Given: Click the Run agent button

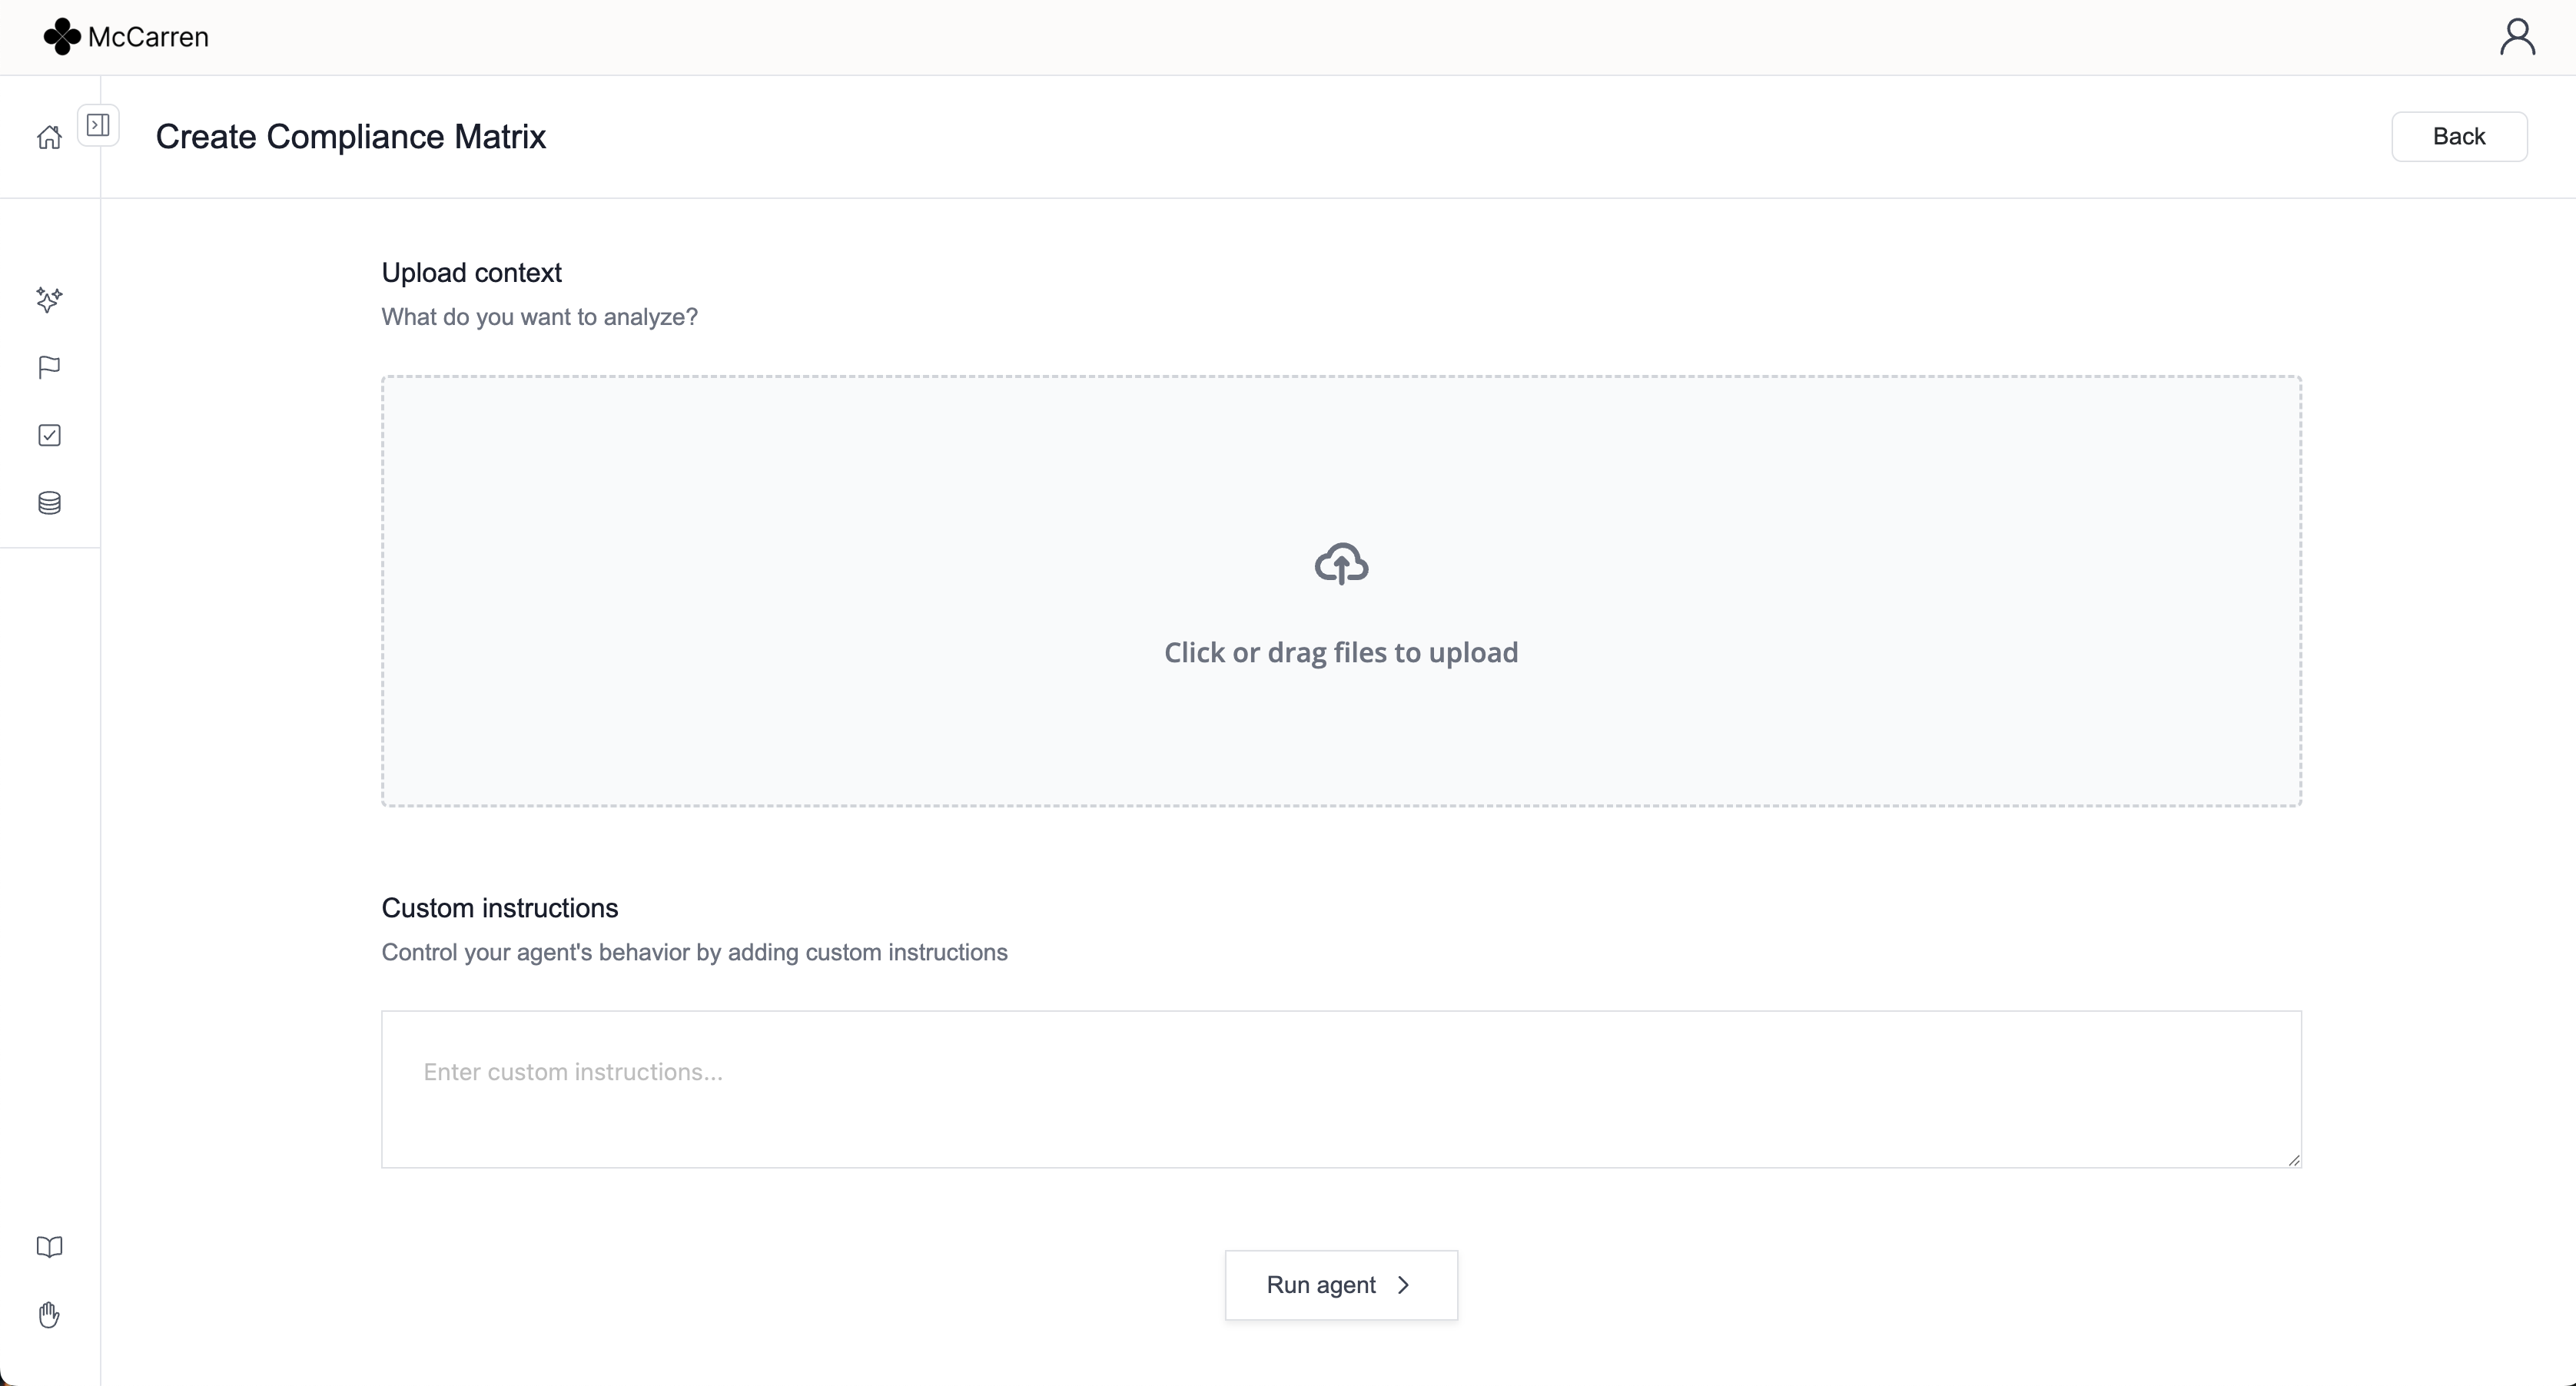Looking at the screenshot, I should 1341,1285.
